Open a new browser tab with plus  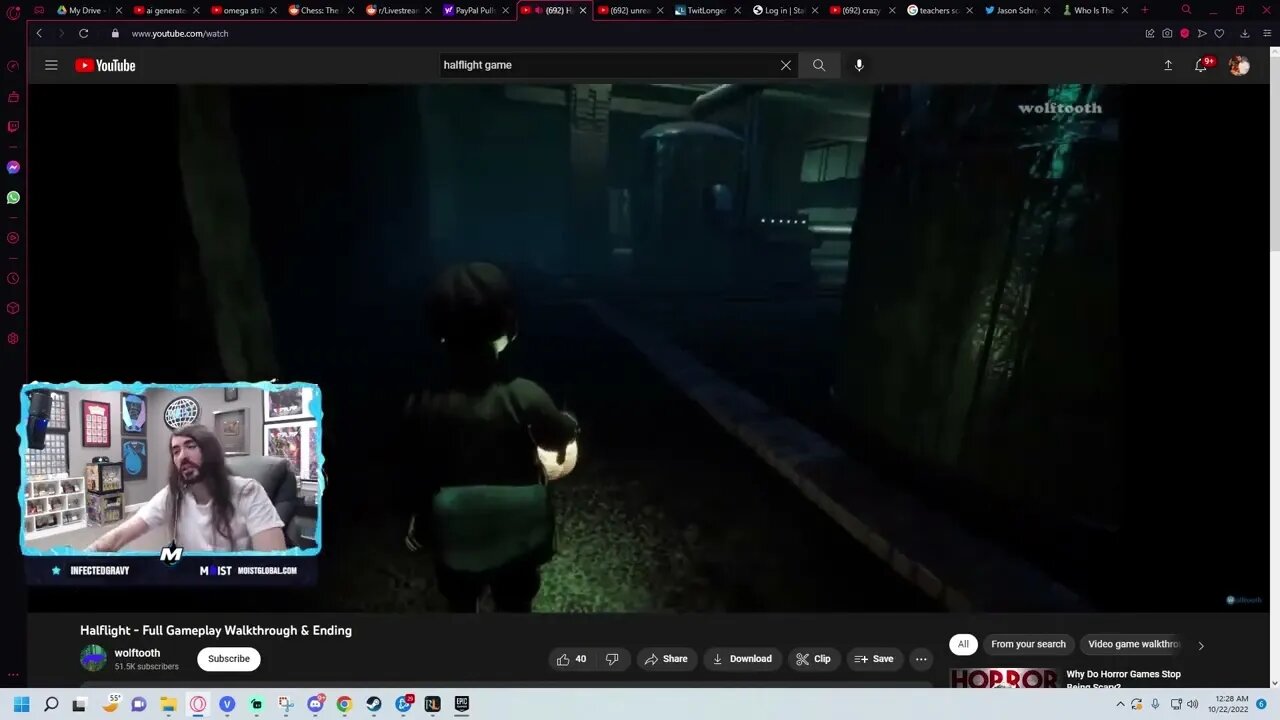point(1145,10)
